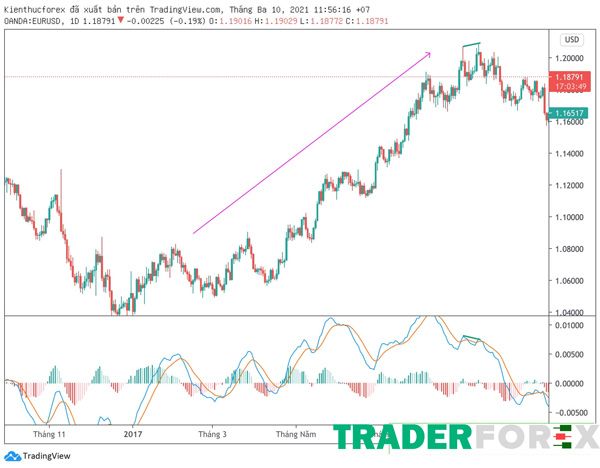Click the 1D timeframe label
This screenshot has height=468, width=600.
(x=75, y=21)
